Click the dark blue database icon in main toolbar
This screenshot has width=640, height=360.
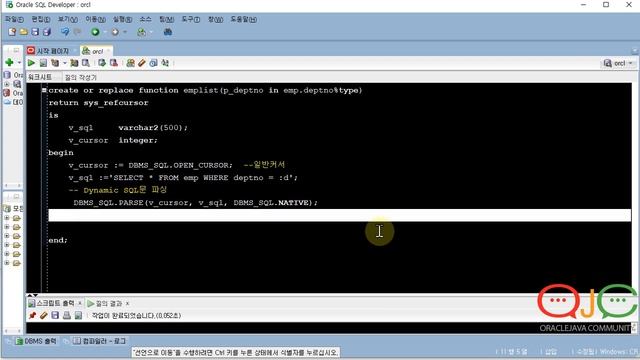pyautogui.click(x=167, y=32)
